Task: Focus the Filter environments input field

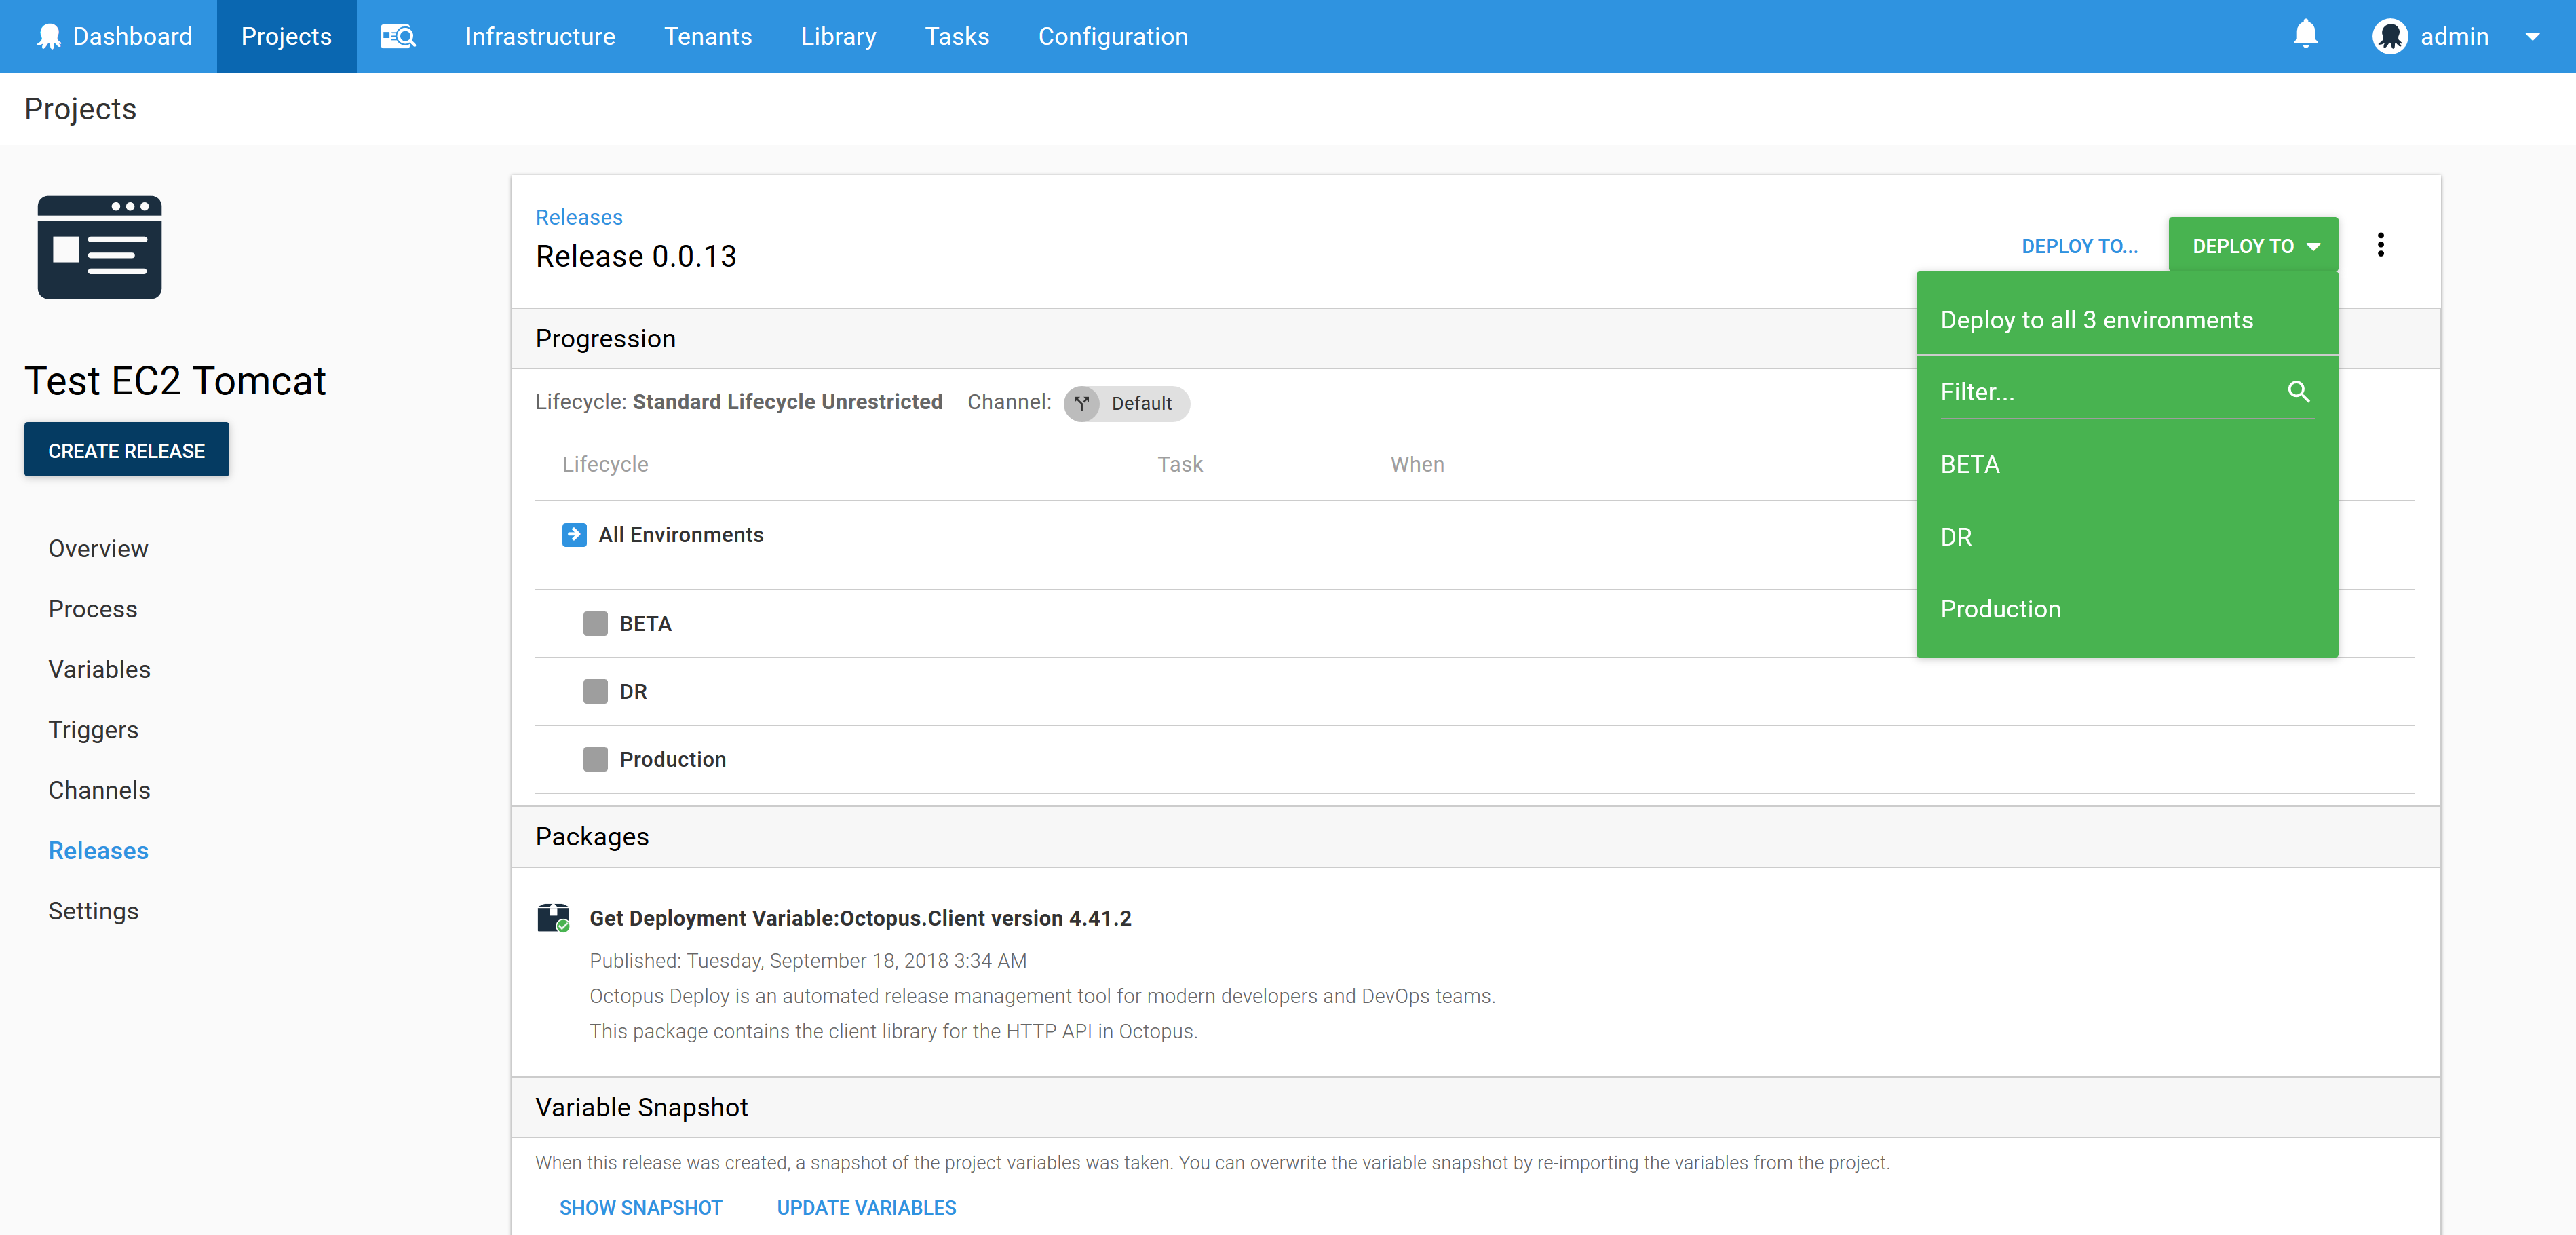Action: [x=2100, y=392]
